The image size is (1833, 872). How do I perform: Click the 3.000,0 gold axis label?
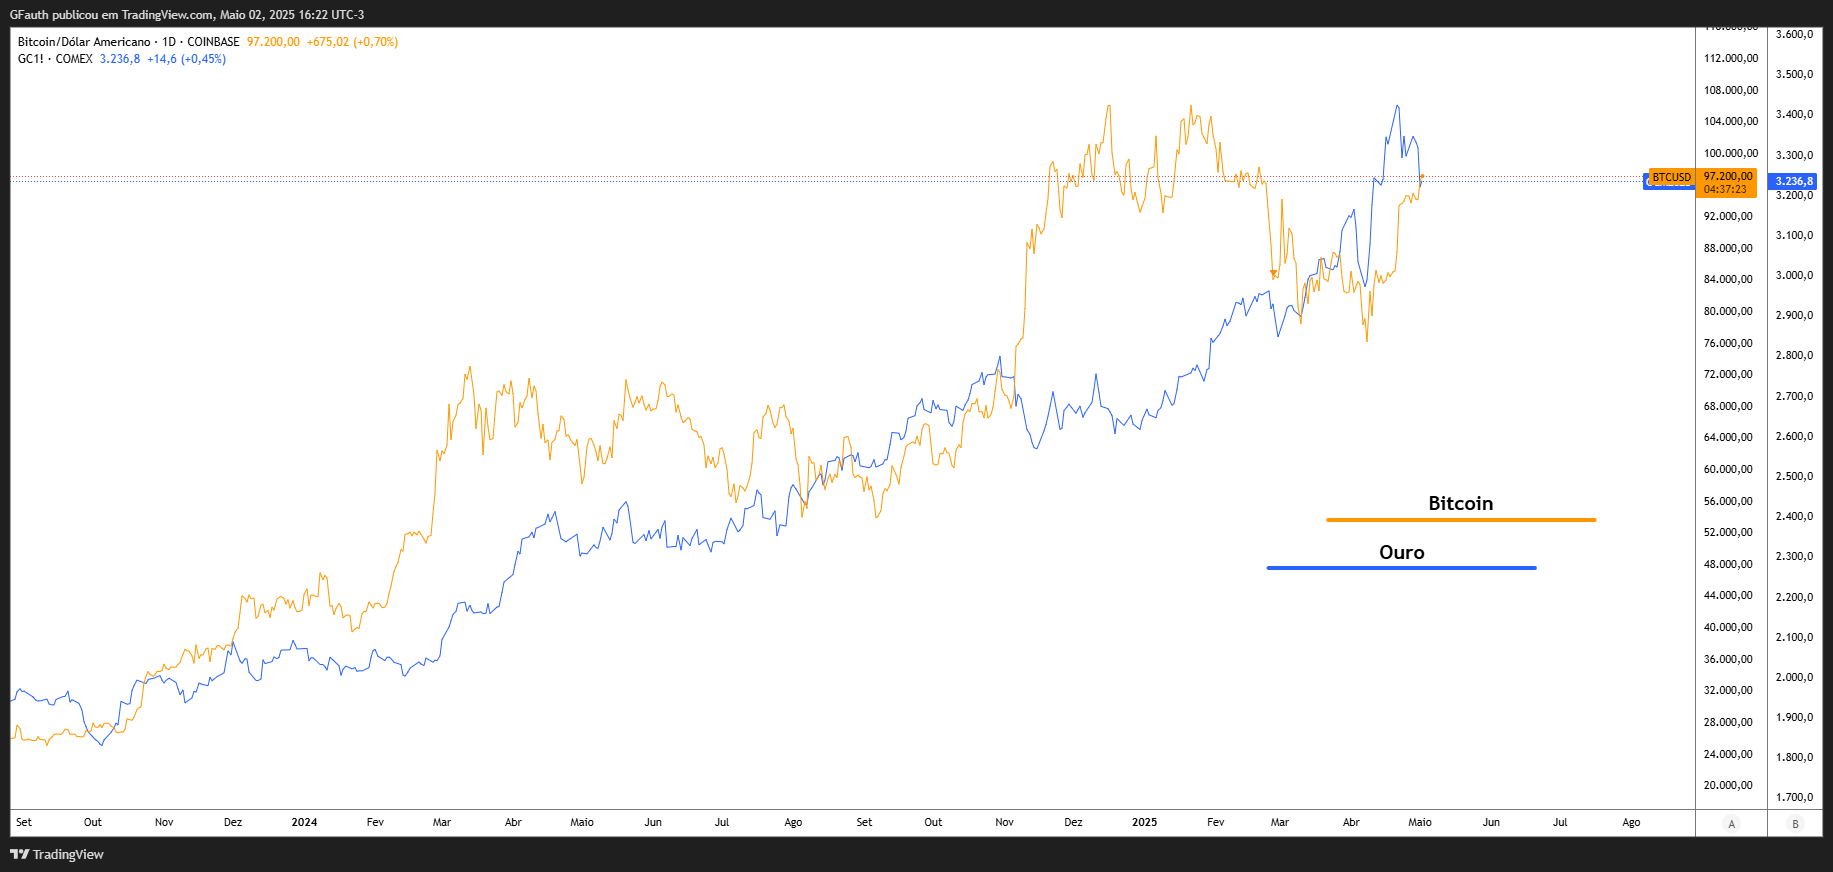(x=1794, y=275)
